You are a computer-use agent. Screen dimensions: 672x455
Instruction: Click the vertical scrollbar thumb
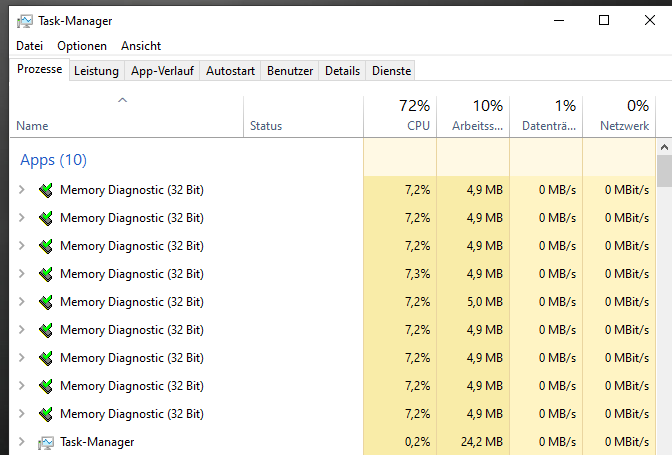pyautogui.click(x=664, y=171)
